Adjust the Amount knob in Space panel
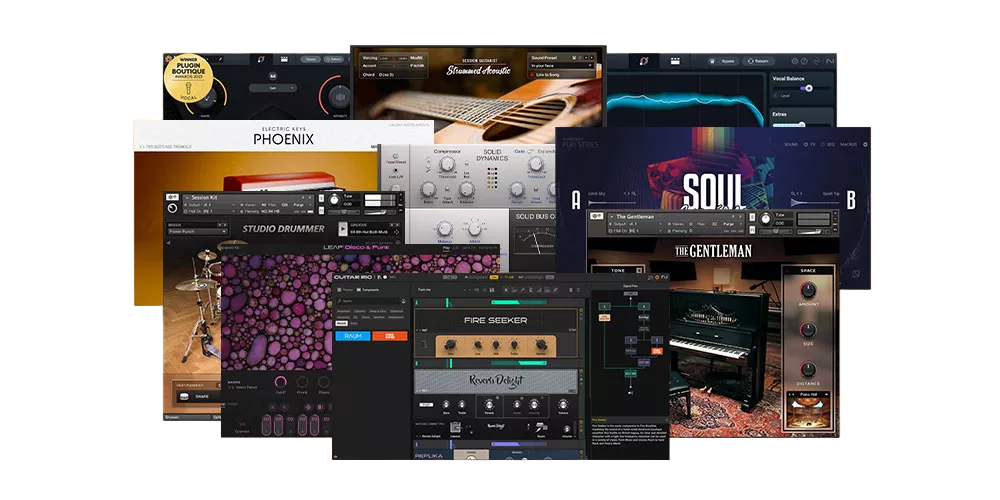The width and height of the screenshot is (1000, 500). [807, 289]
